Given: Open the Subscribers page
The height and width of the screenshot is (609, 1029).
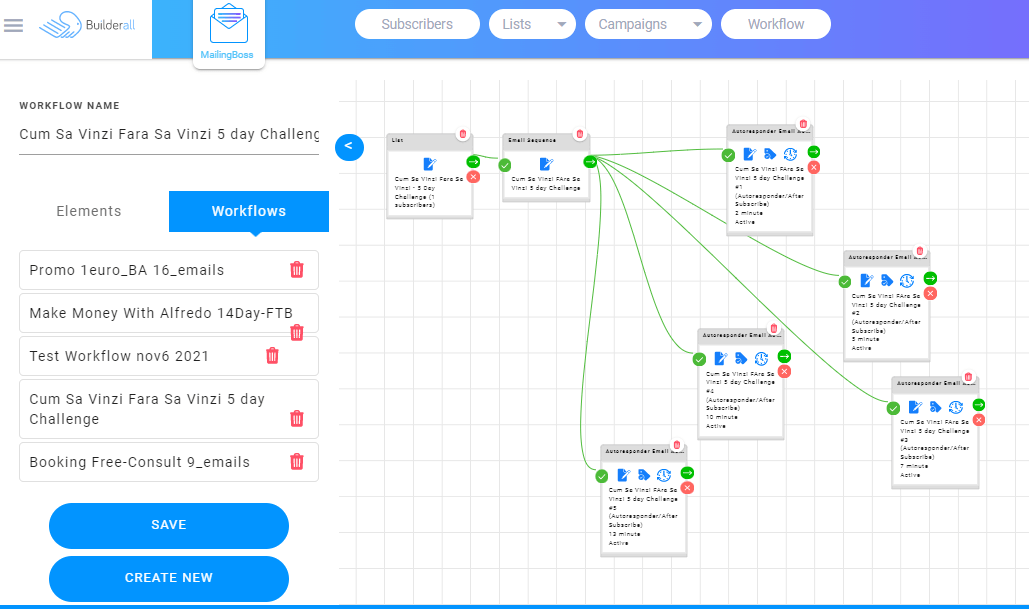Looking at the screenshot, I should [x=417, y=24].
